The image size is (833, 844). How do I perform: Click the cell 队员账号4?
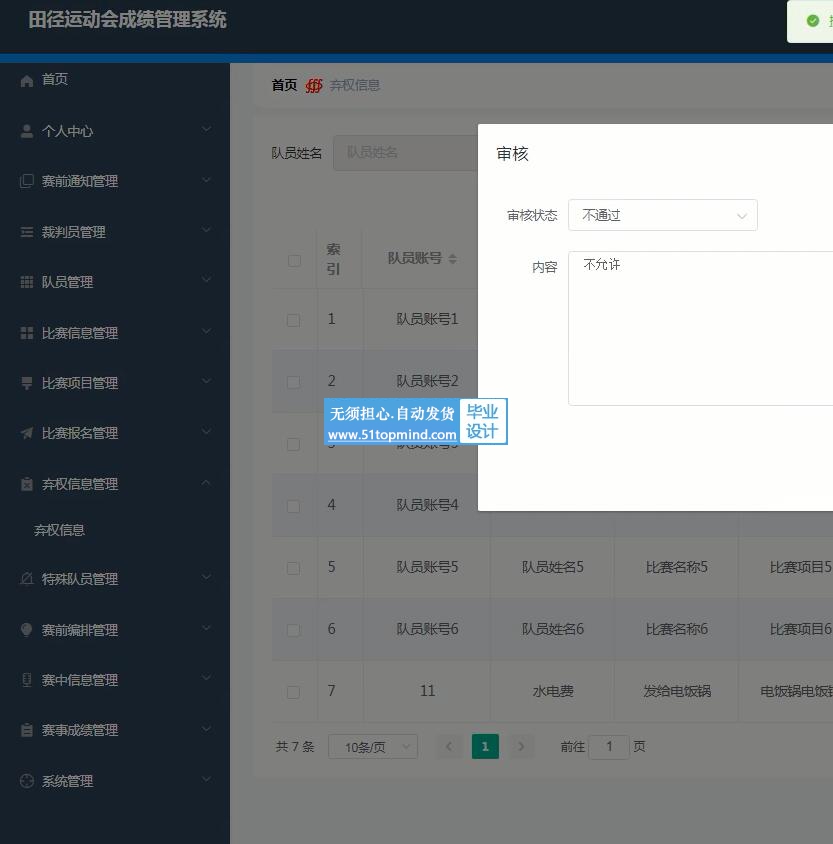(427, 505)
